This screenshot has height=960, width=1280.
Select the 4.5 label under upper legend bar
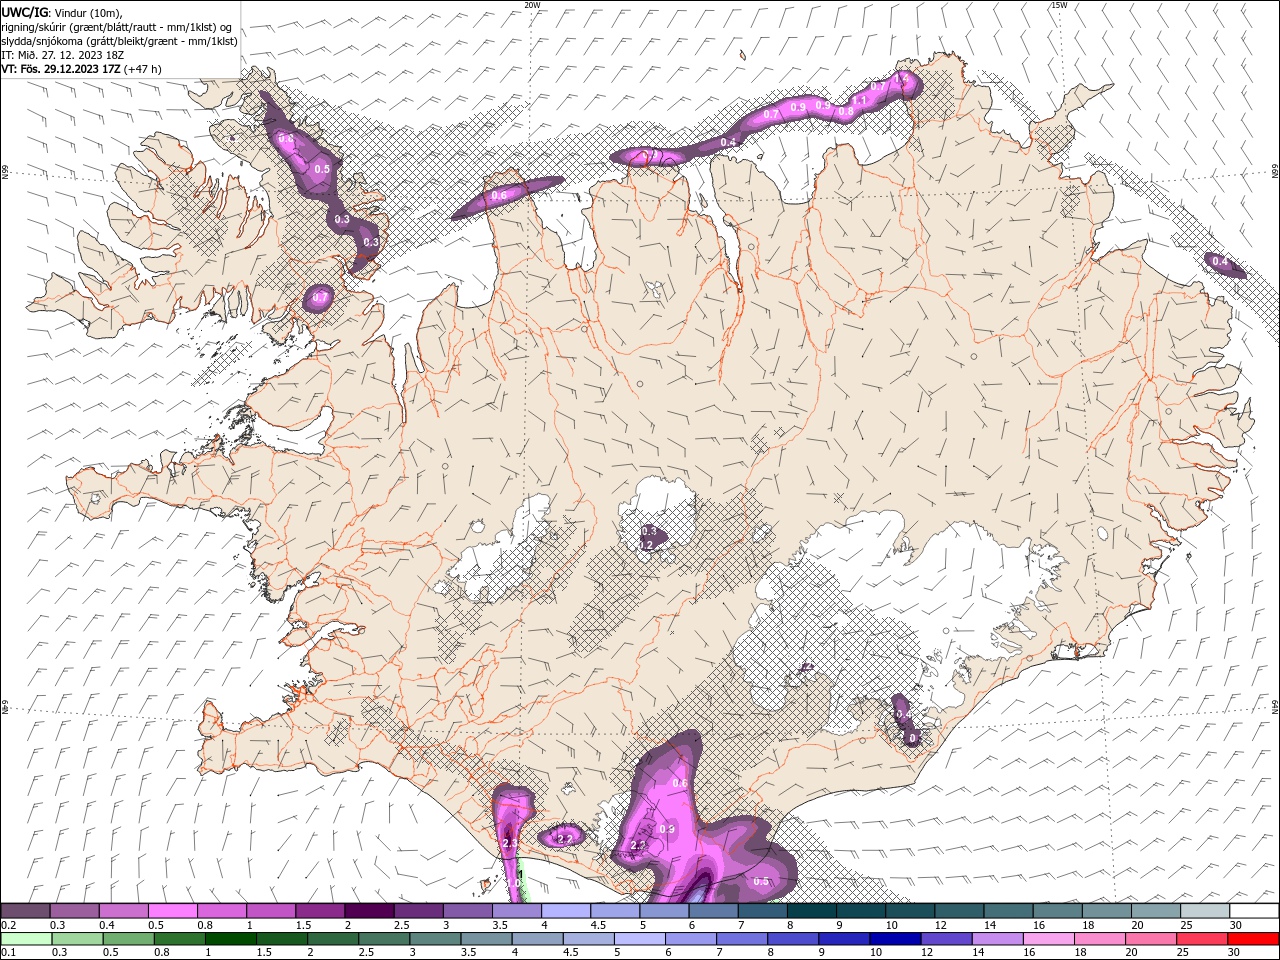[x=598, y=925]
